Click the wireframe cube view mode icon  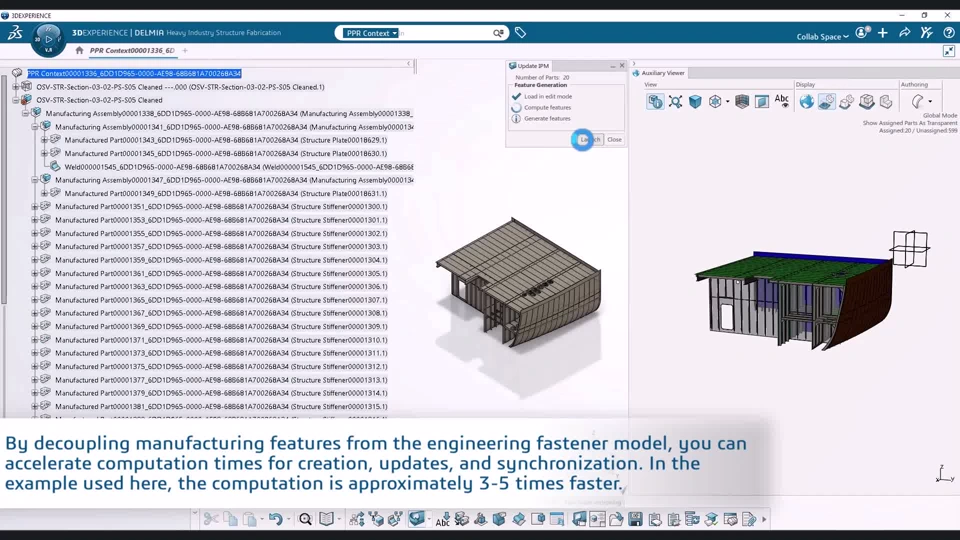click(x=714, y=101)
